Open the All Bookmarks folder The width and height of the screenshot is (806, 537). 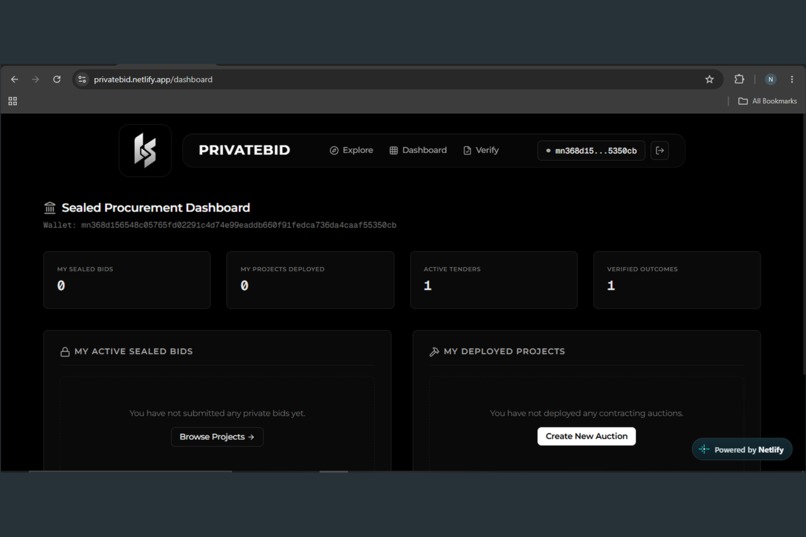point(767,101)
